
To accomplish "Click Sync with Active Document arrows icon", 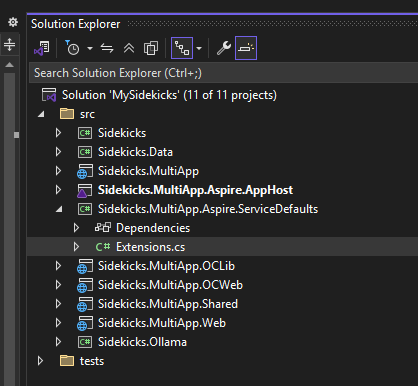I will tap(107, 49).
